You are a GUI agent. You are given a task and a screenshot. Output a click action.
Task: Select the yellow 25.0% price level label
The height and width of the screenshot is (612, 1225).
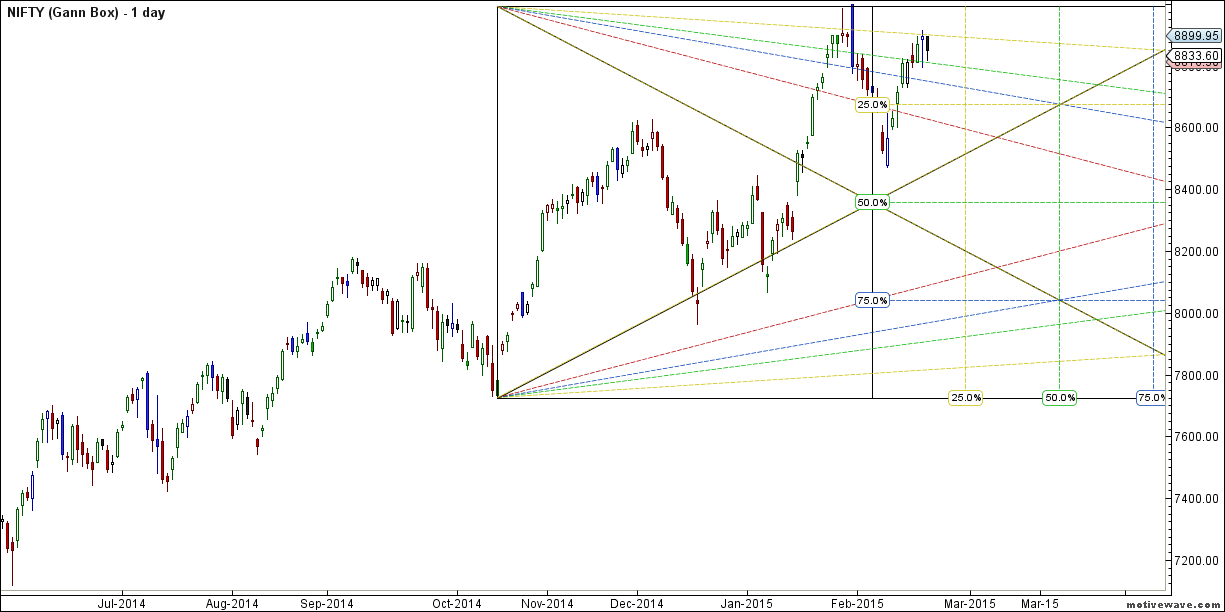tap(872, 104)
